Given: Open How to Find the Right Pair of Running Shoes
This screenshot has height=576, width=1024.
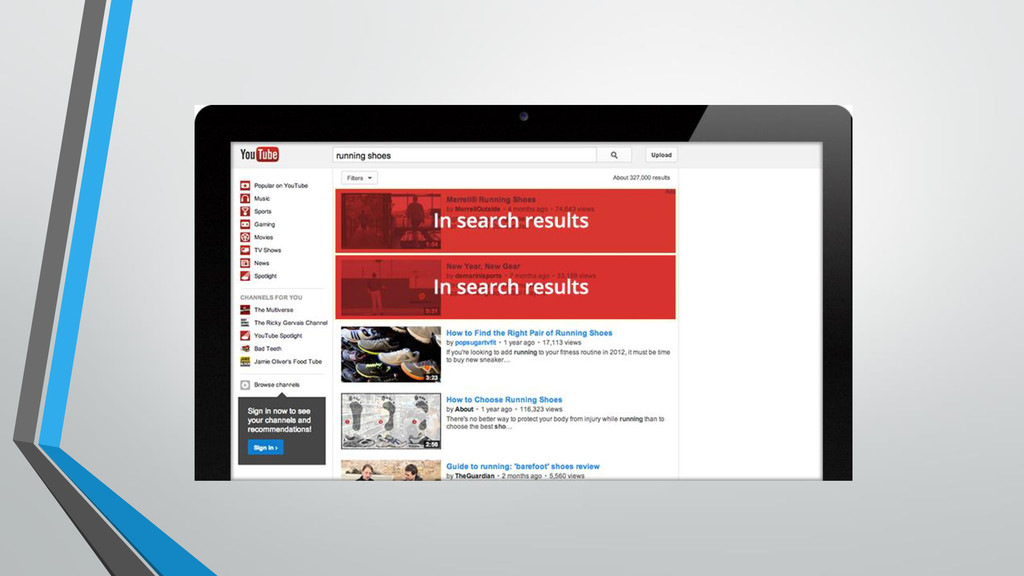Looking at the screenshot, I should (x=529, y=333).
